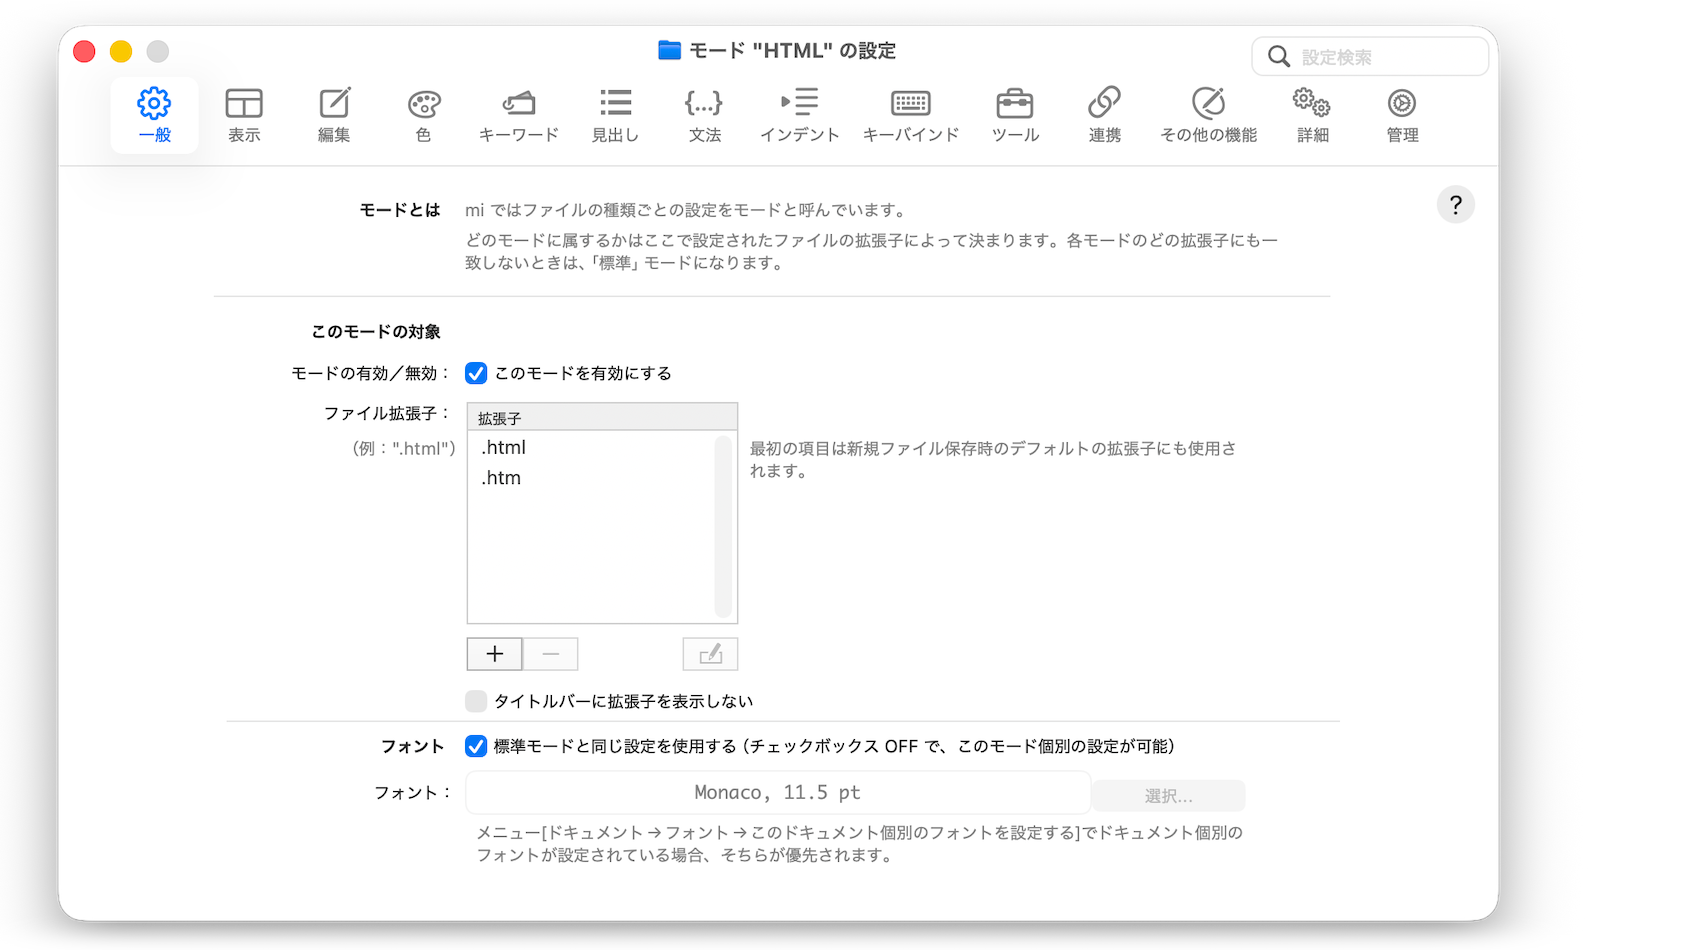
Task: Go to the インデント settings pane
Action: click(799, 115)
